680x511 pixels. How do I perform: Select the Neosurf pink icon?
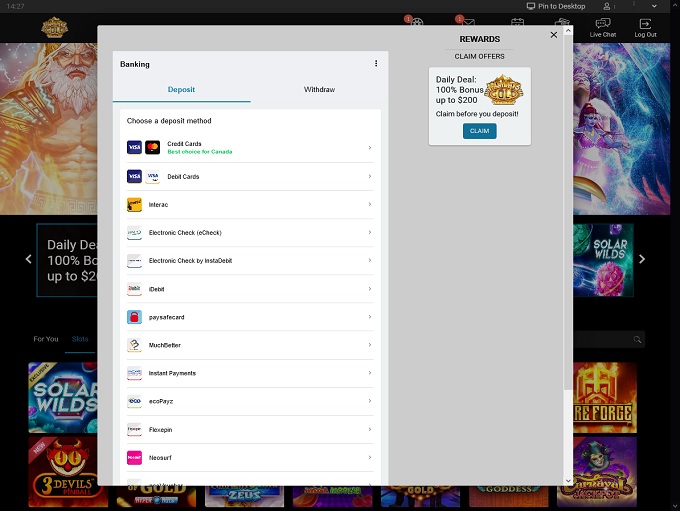[x=134, y=457]
